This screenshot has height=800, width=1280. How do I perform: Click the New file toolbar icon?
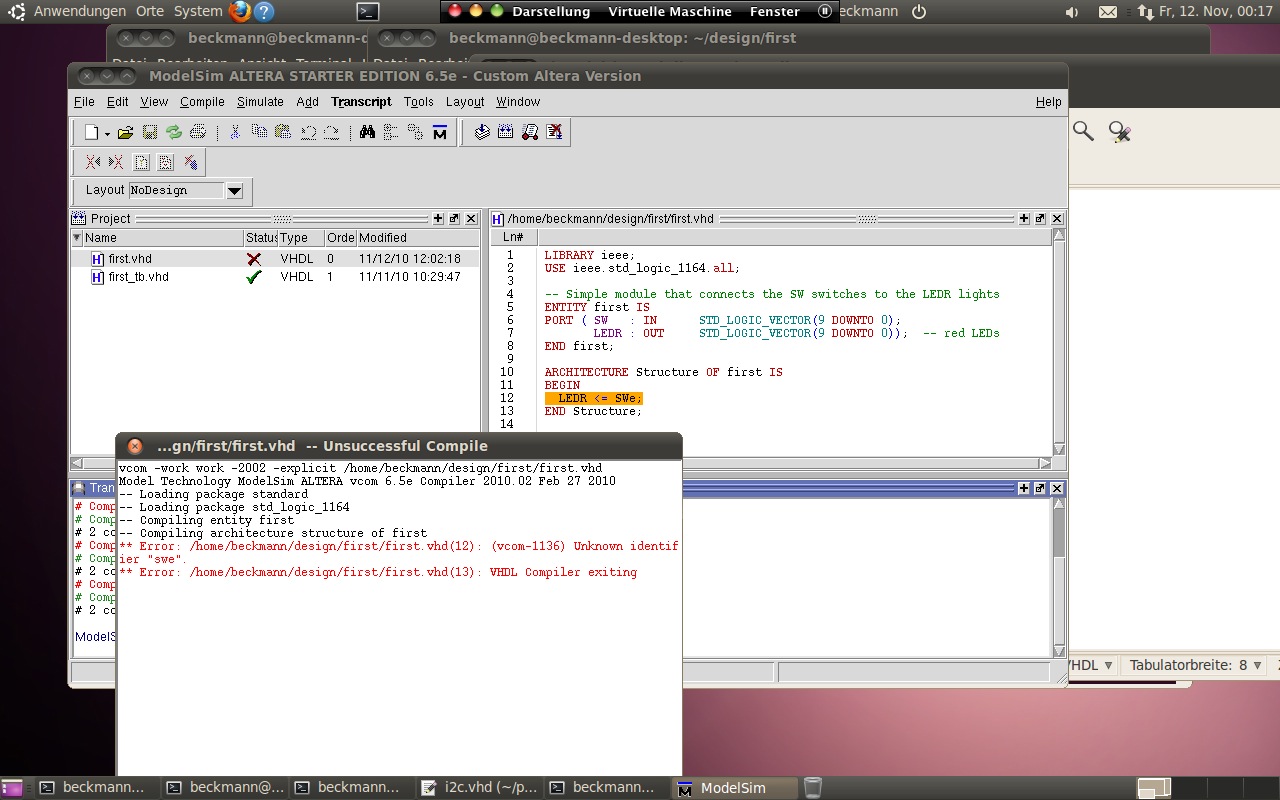pos(91,132)
